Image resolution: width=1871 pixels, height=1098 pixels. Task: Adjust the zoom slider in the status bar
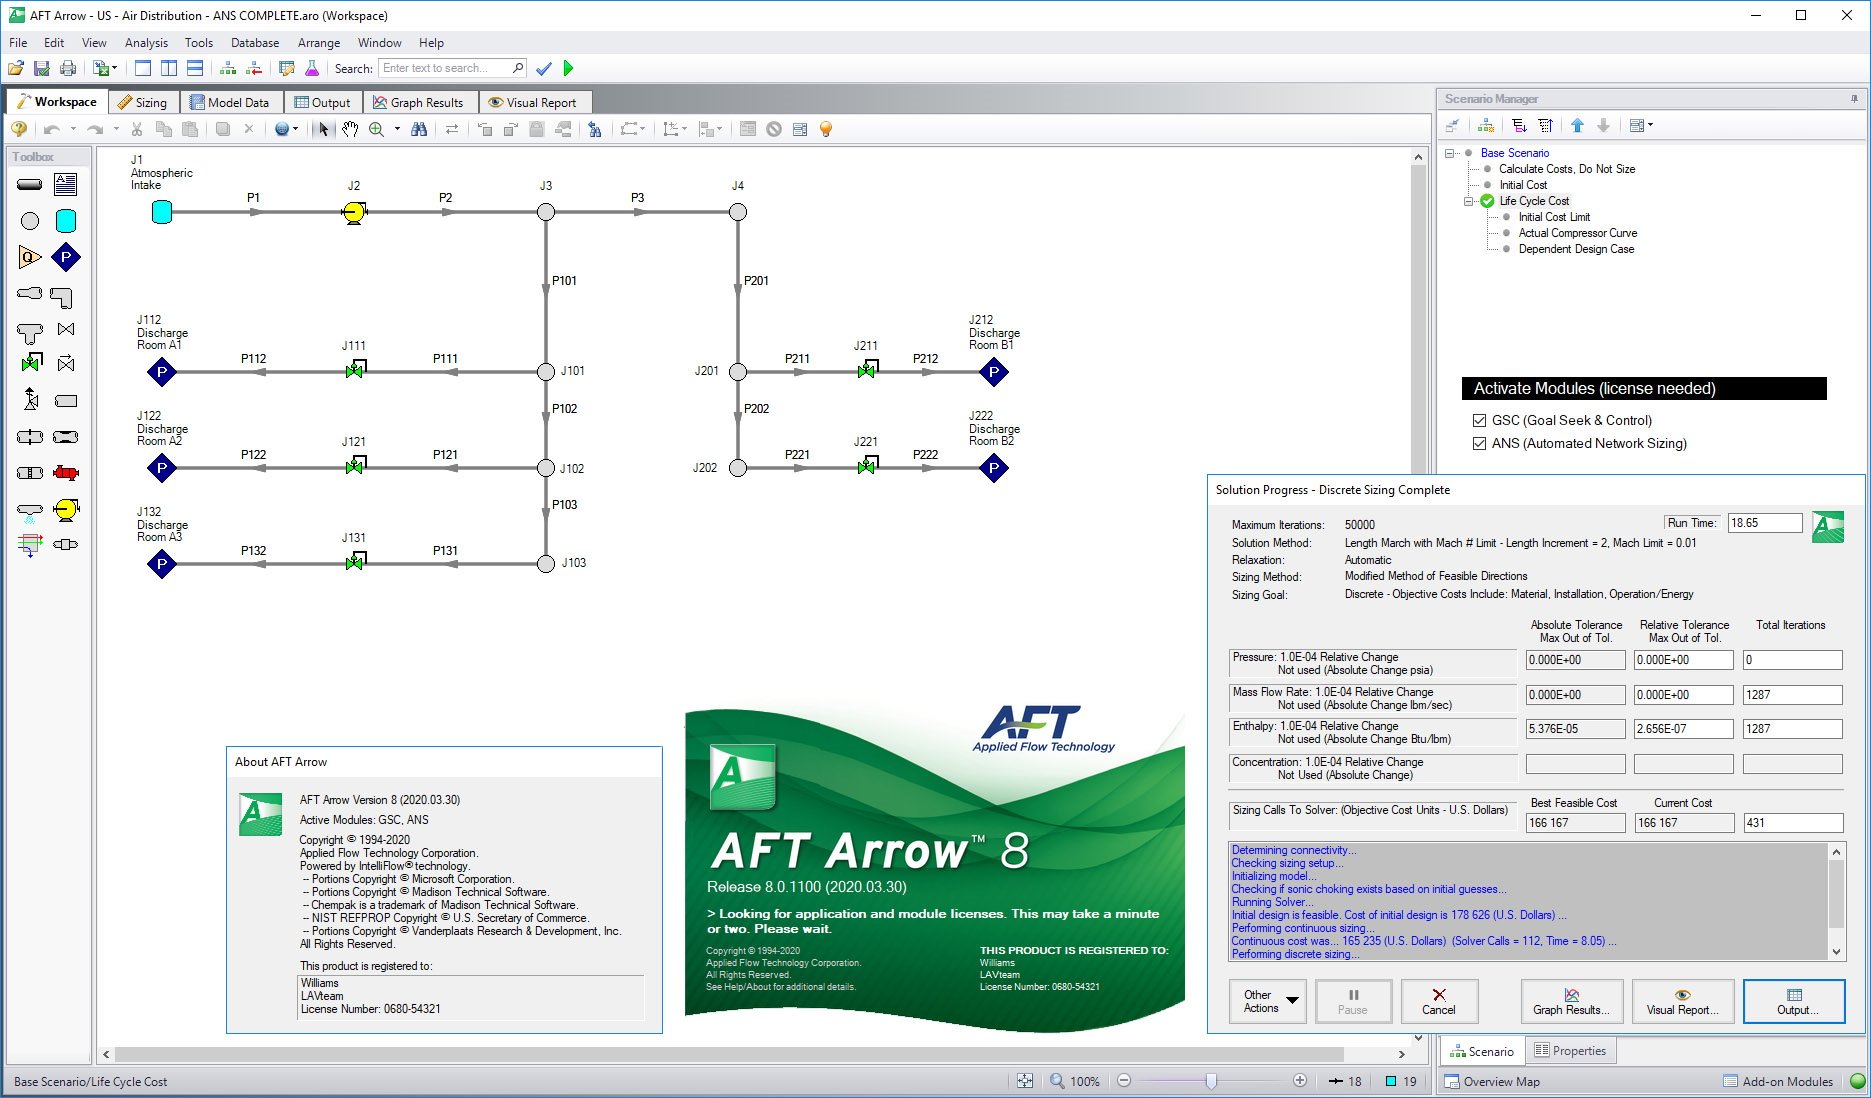pos(1212,1081)
